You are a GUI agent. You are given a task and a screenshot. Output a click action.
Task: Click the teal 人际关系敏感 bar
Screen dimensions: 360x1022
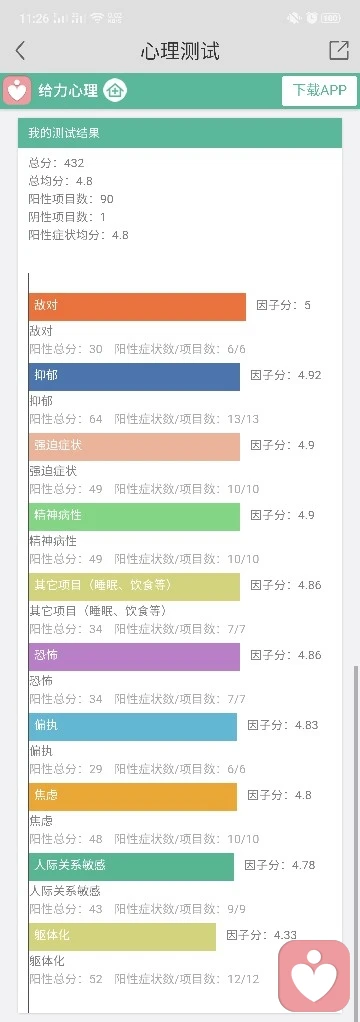tap(131, 866)
